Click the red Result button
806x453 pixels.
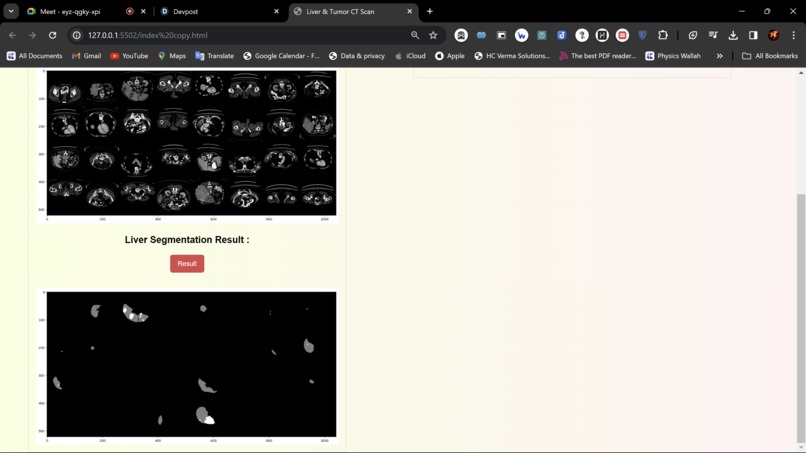coord(187,263)
